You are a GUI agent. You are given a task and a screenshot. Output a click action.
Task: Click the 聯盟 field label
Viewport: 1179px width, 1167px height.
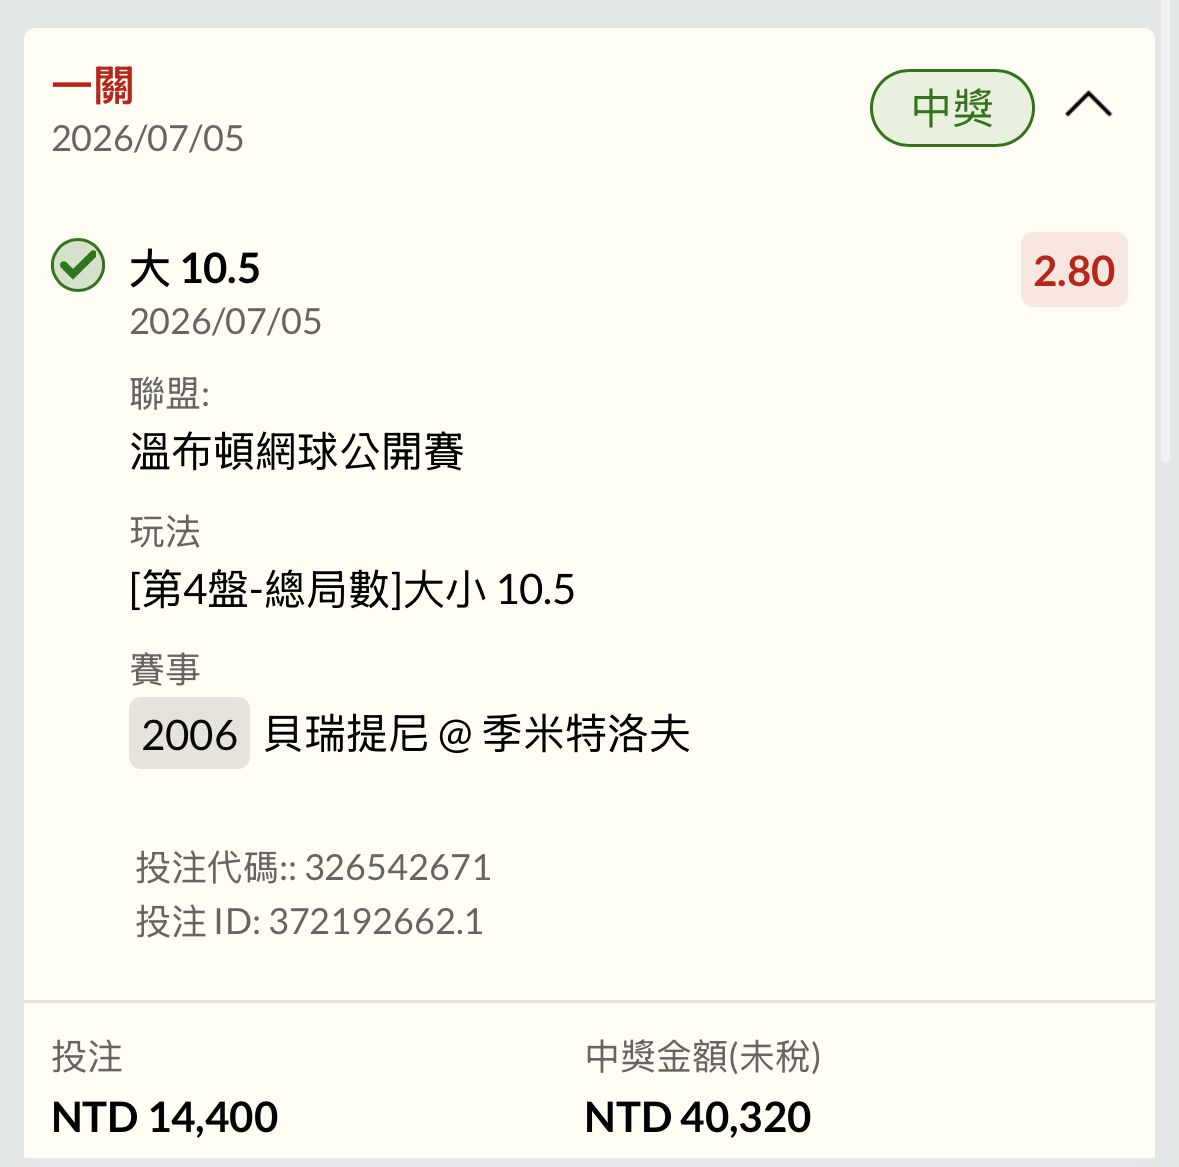click(169, 393)
